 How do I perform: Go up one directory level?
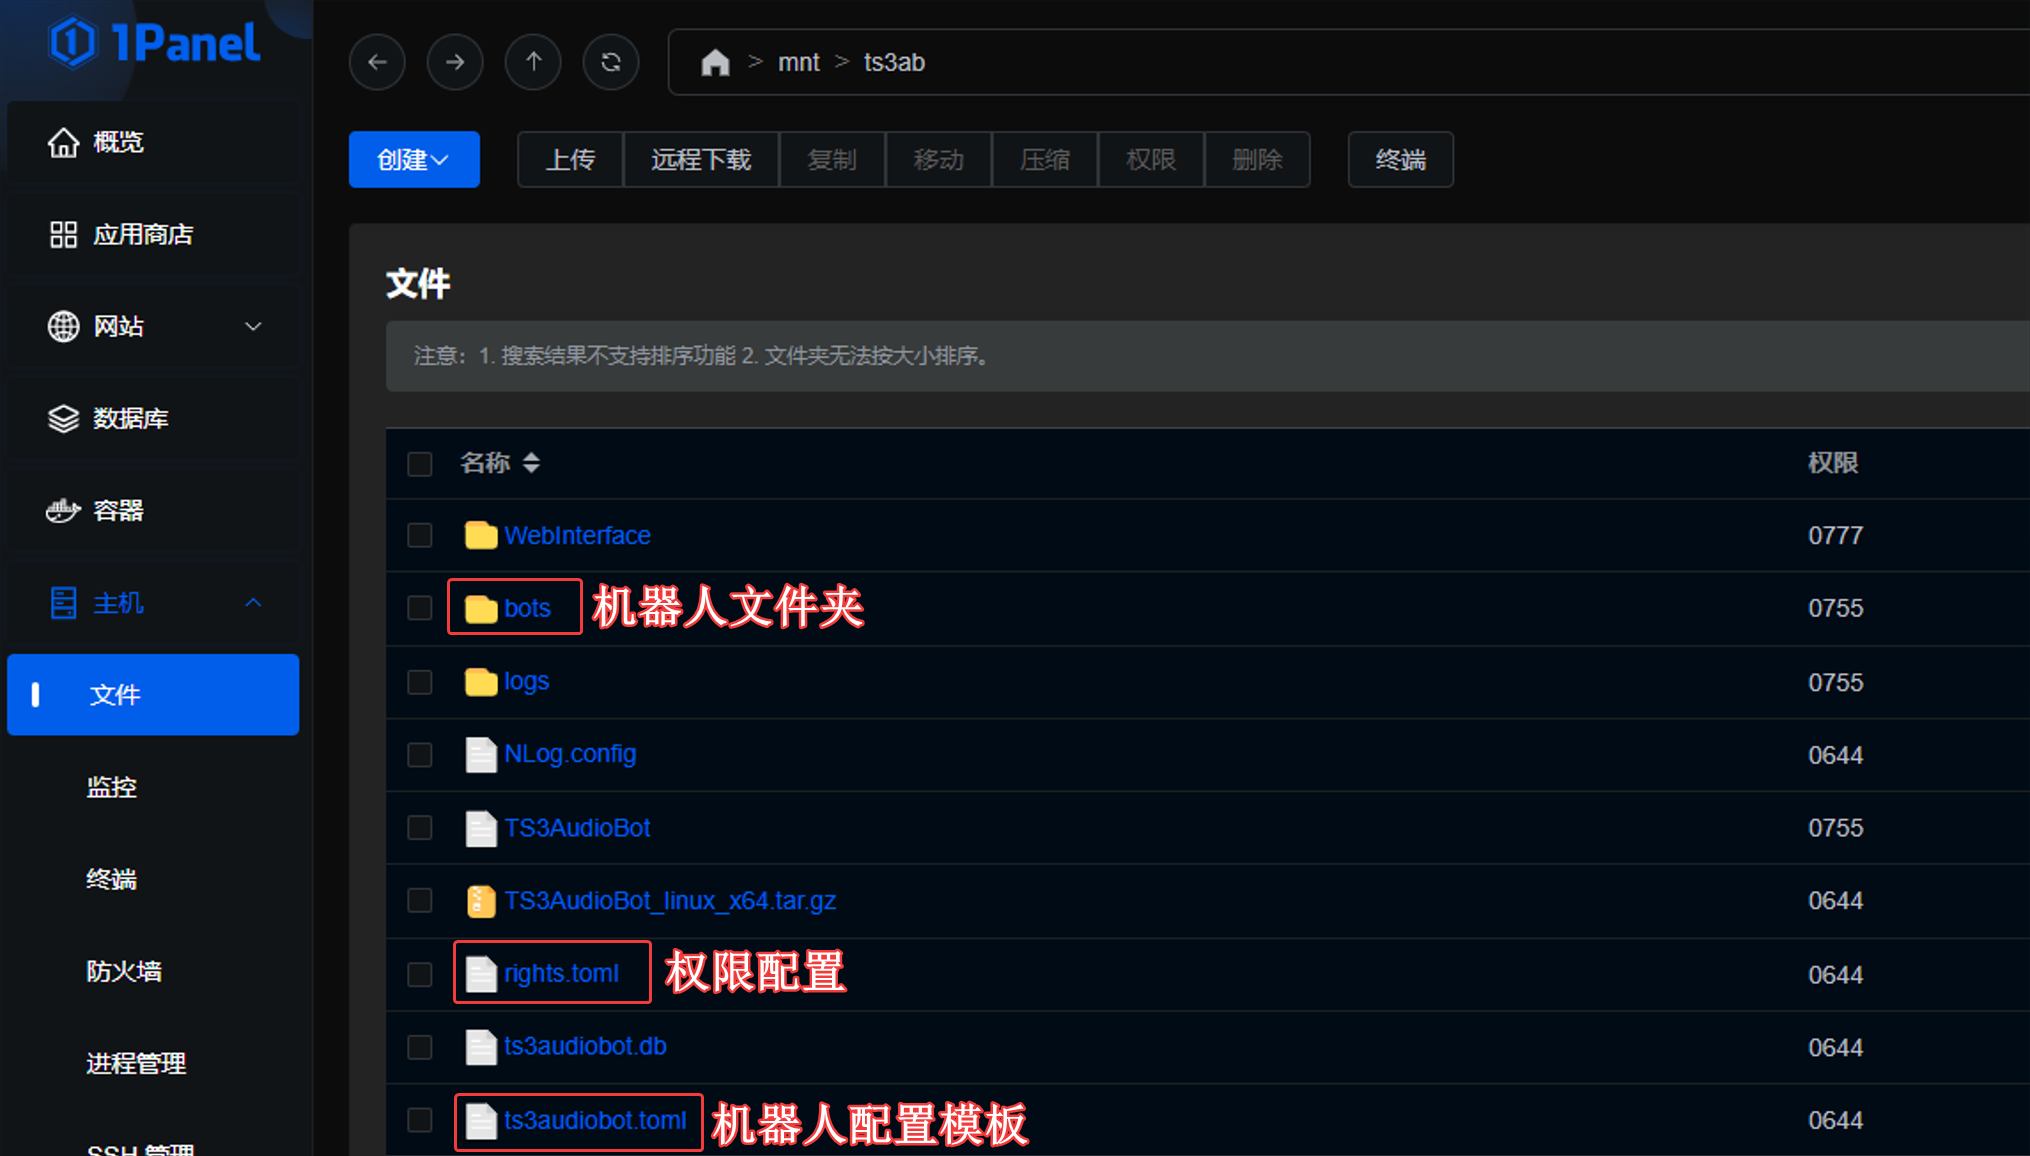pos(533,62)
